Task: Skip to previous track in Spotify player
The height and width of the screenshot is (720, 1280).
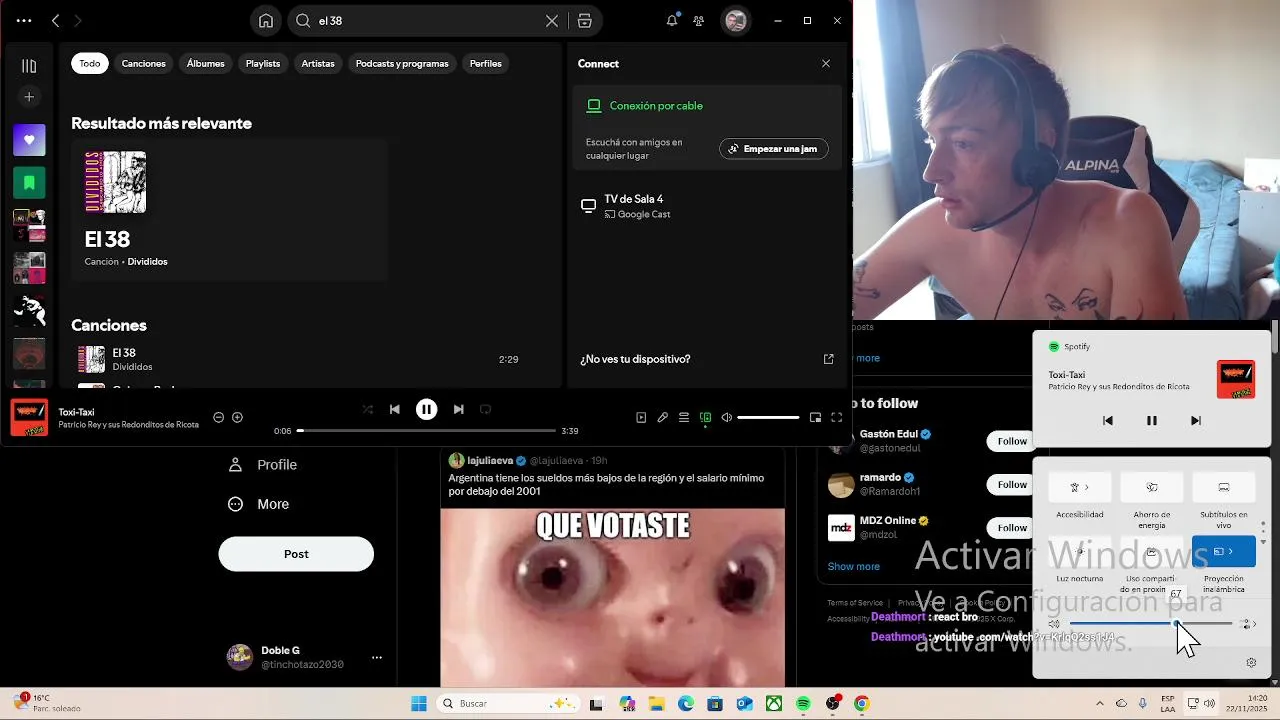Action: [395, 409]
